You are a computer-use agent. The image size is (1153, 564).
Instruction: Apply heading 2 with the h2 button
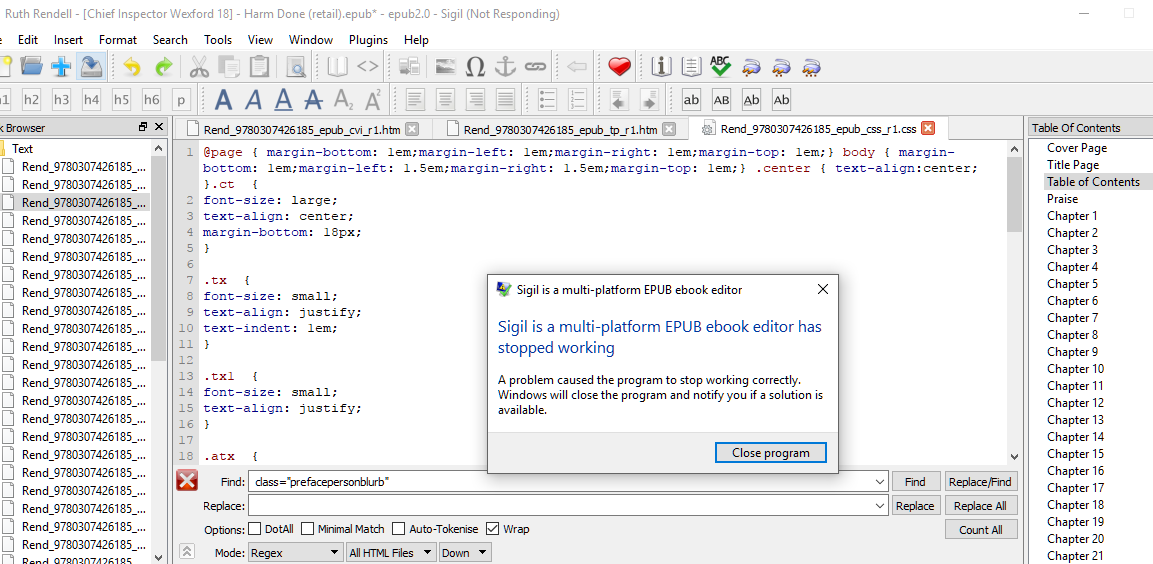(31, 99)
